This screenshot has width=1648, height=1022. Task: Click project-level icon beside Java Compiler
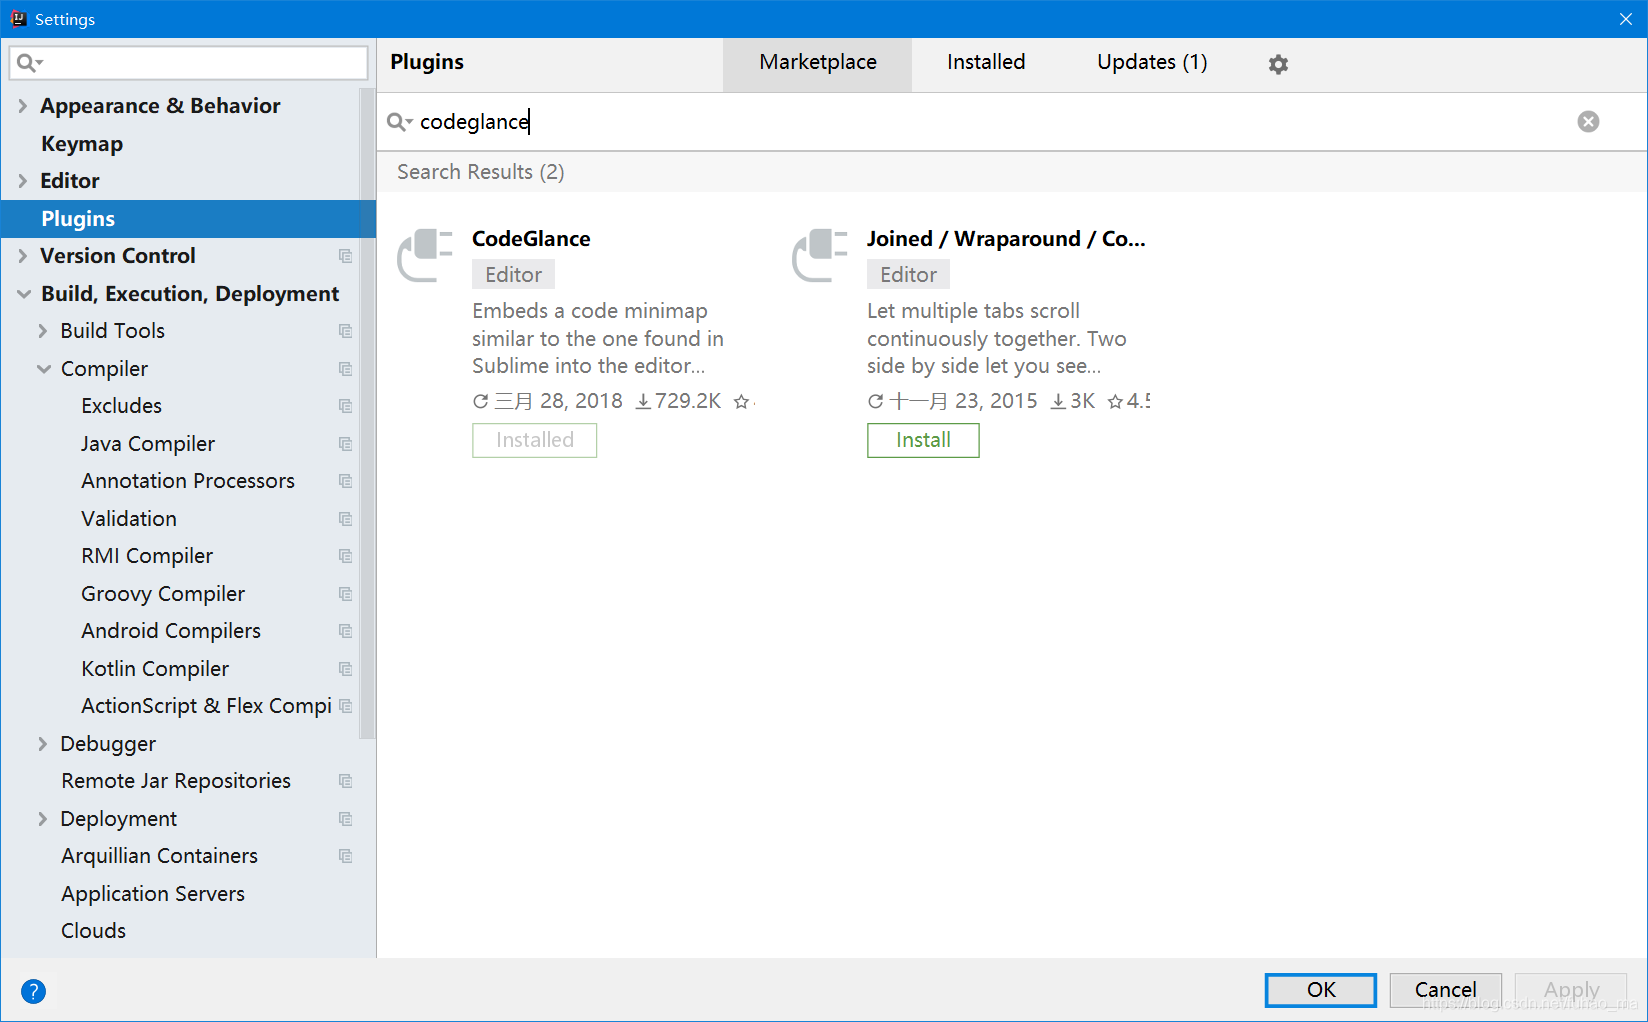point(345,444)
